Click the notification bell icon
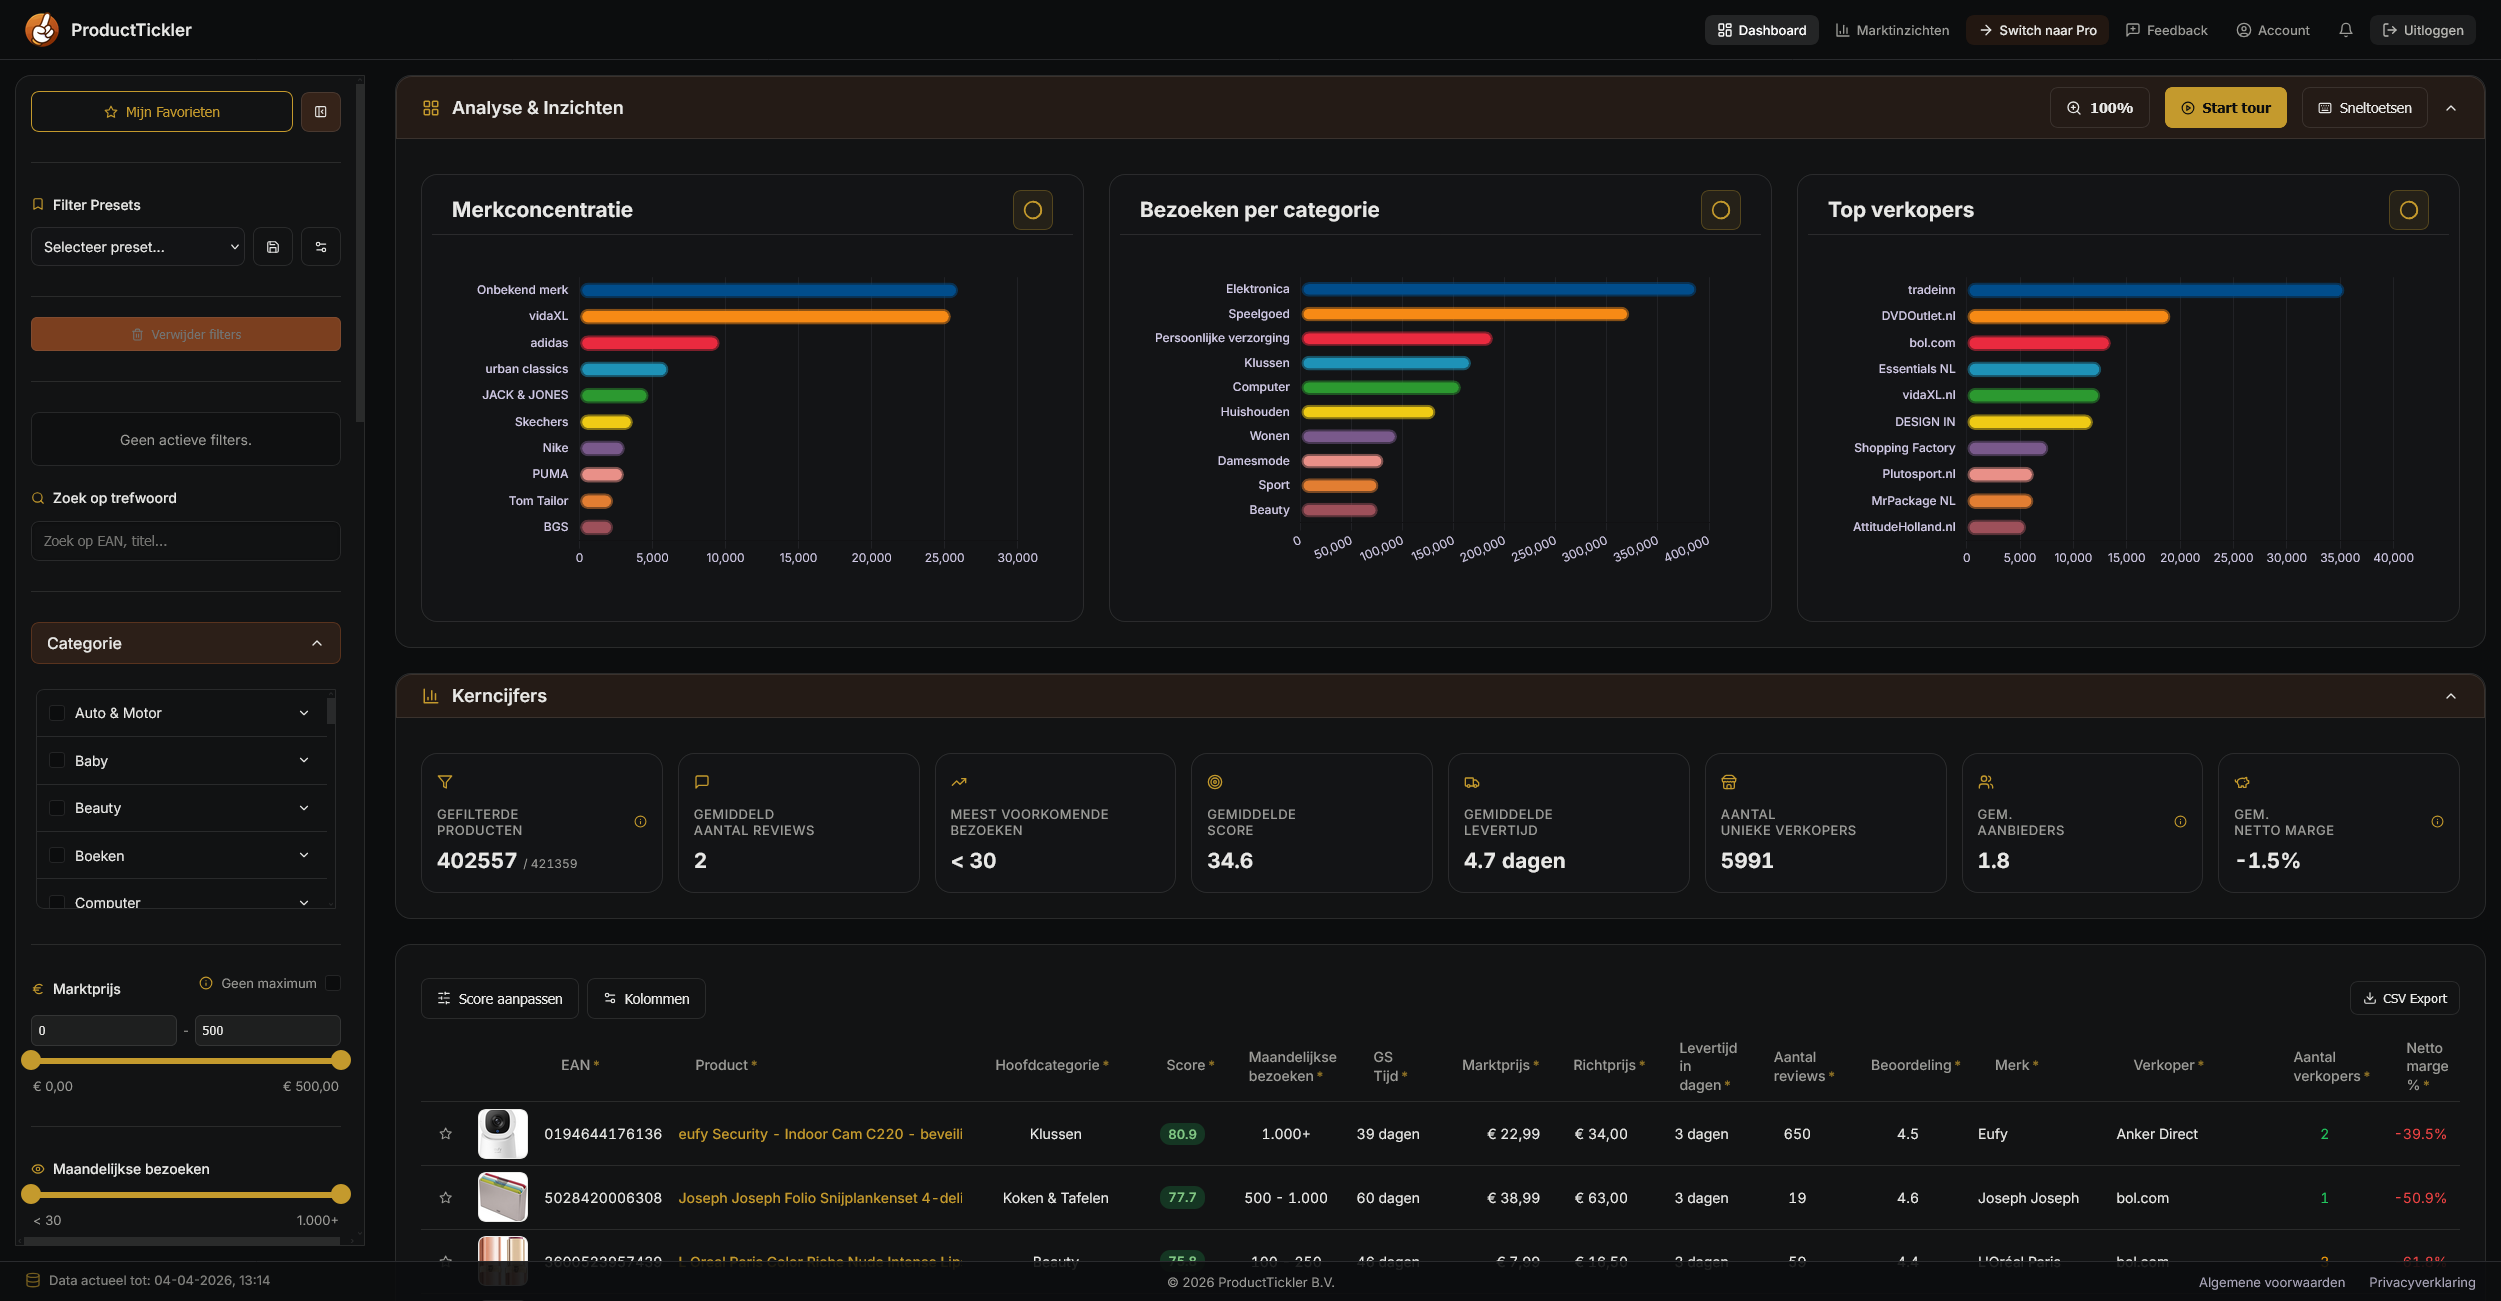2501x1301 pixels. (2345, 30)
